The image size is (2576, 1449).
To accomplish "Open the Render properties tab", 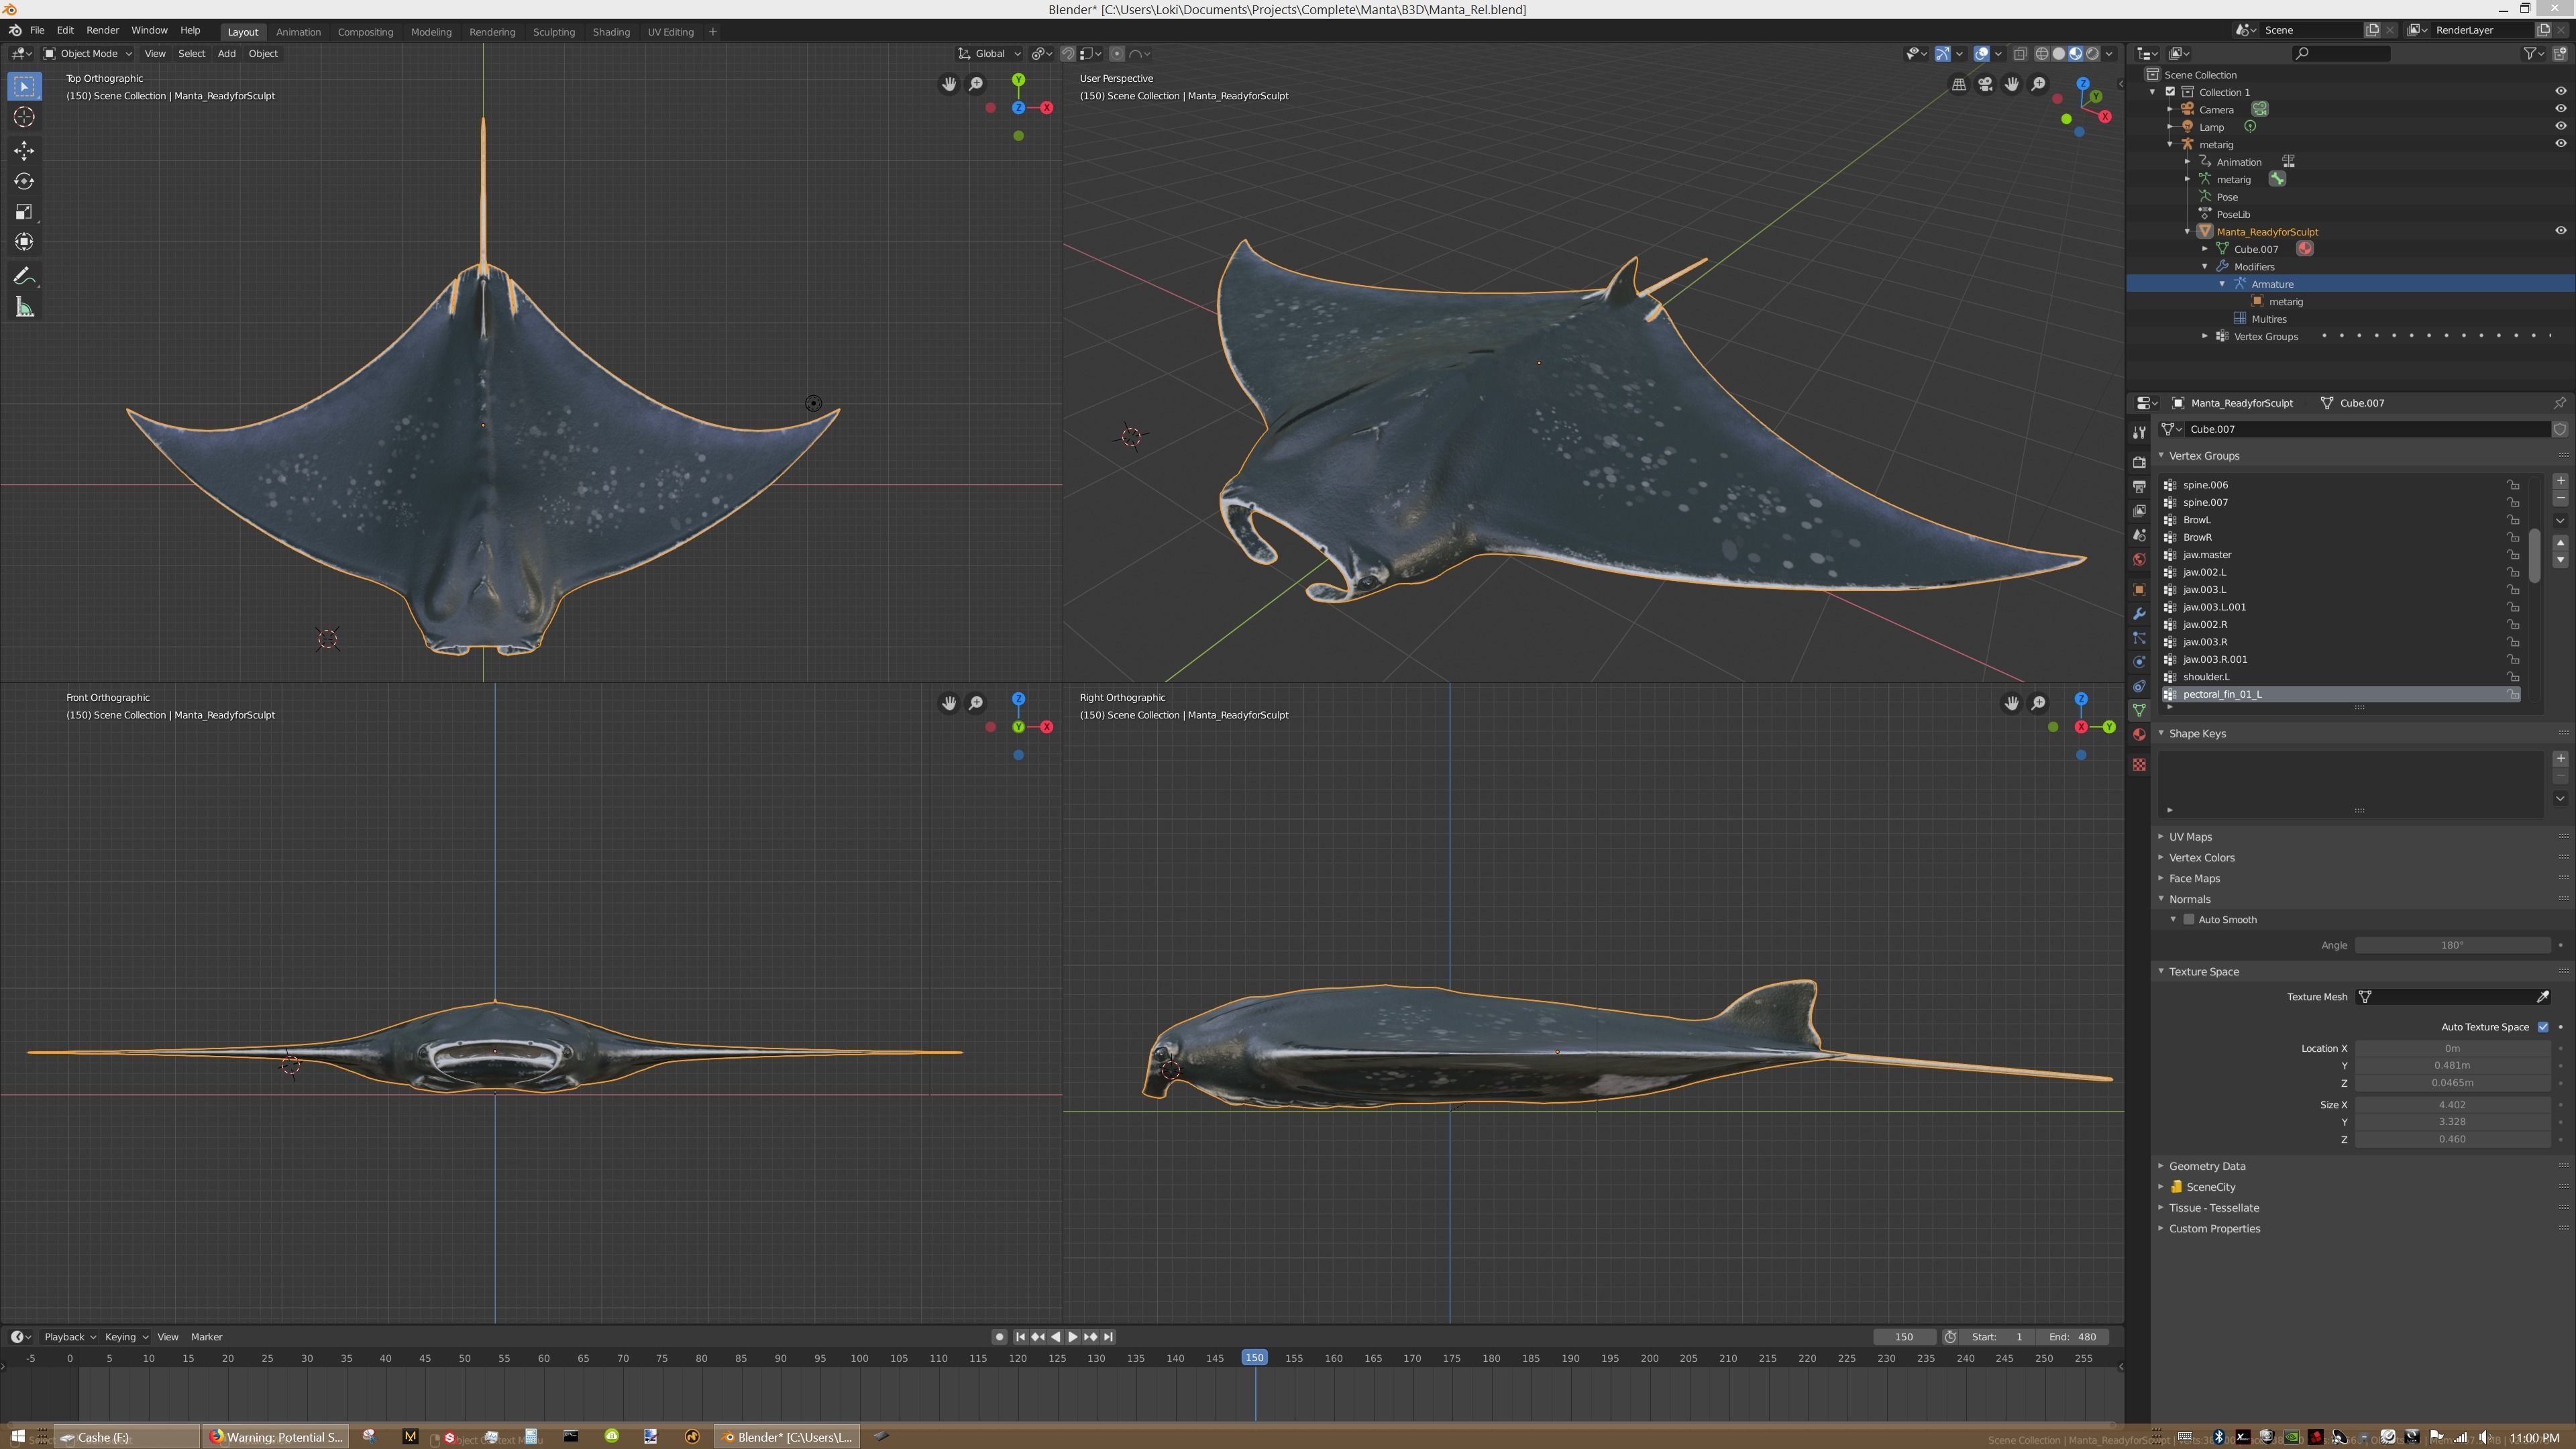I will [x=2139, y=462].
